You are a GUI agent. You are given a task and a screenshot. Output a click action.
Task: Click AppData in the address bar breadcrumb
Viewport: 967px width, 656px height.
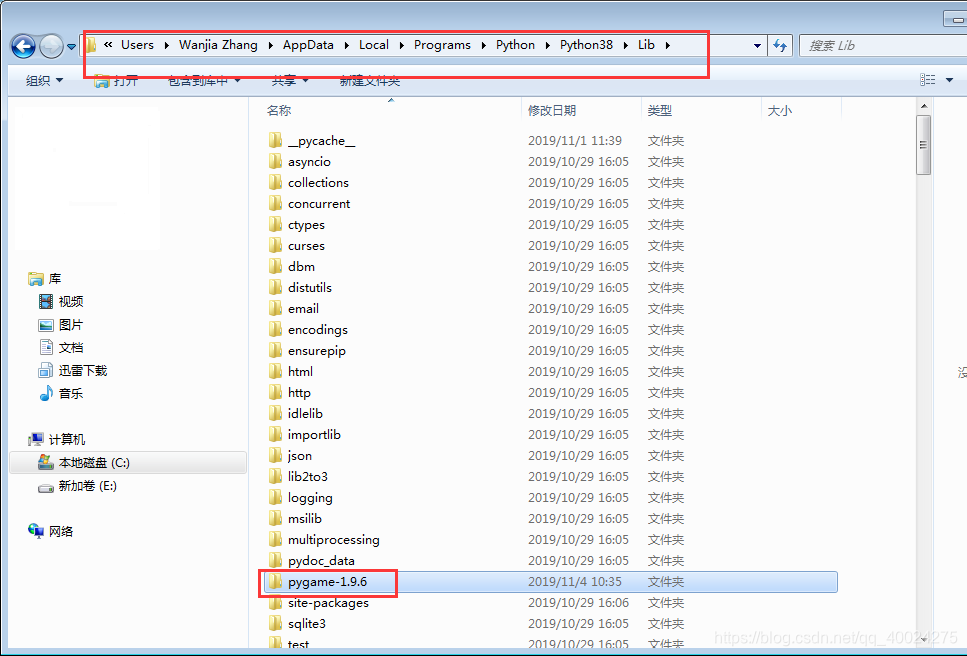pyautogui.click(x=307, y=44)
